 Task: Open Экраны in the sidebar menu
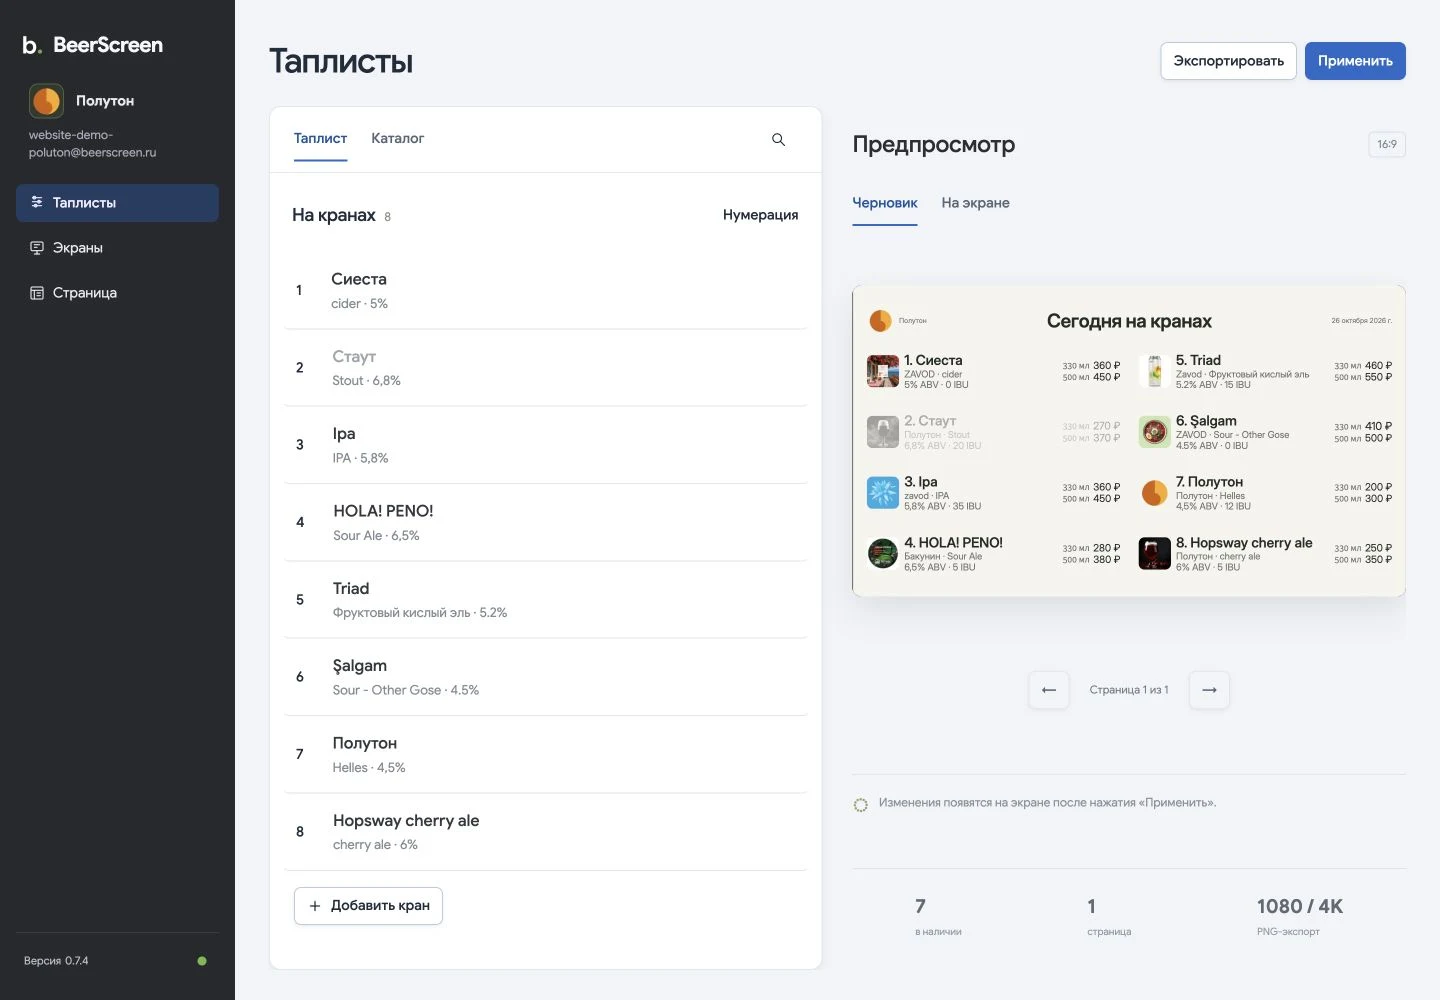pyautogui.click(x=117, y=248)
